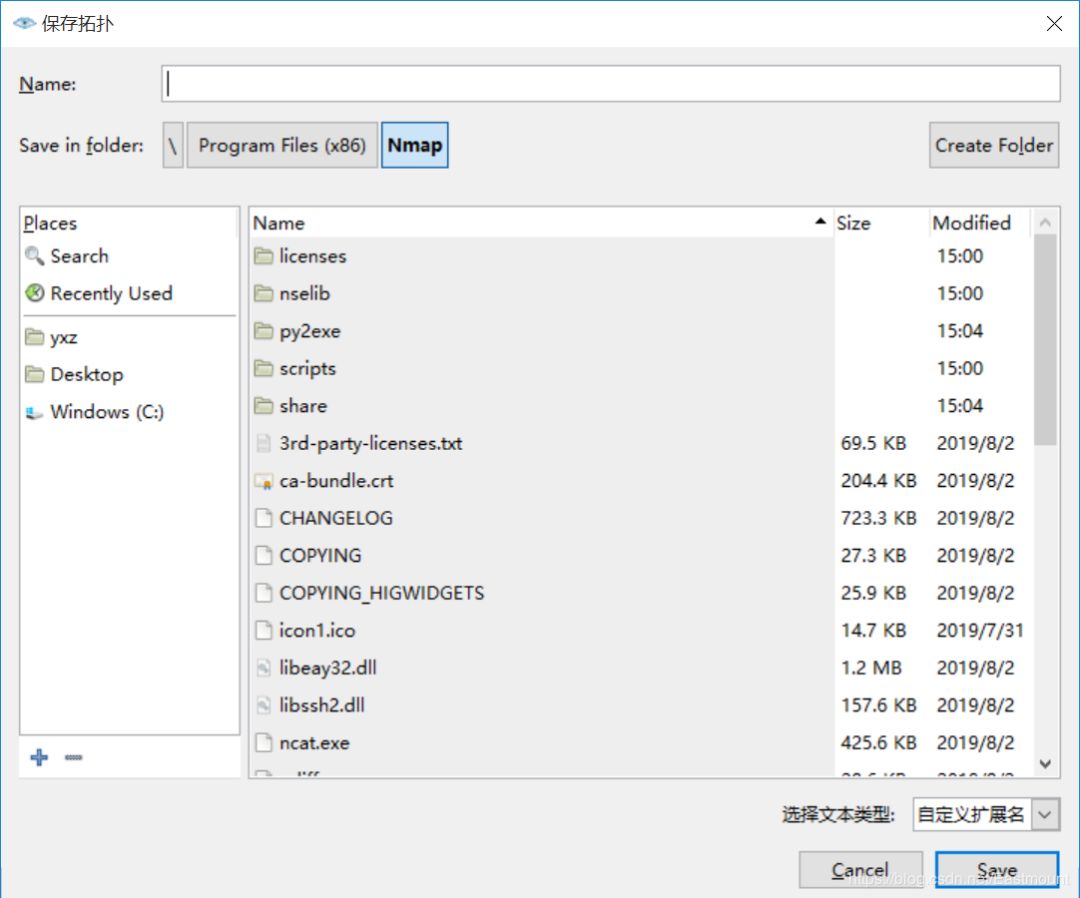Click the Save button
Screen dimensions: 1080x898
click(996, 869)
